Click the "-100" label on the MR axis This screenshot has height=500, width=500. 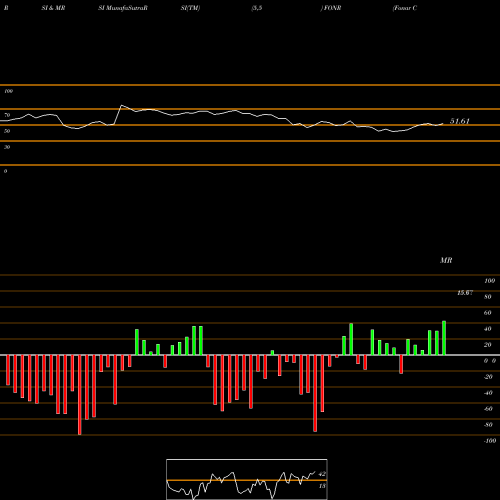[490, 441]
